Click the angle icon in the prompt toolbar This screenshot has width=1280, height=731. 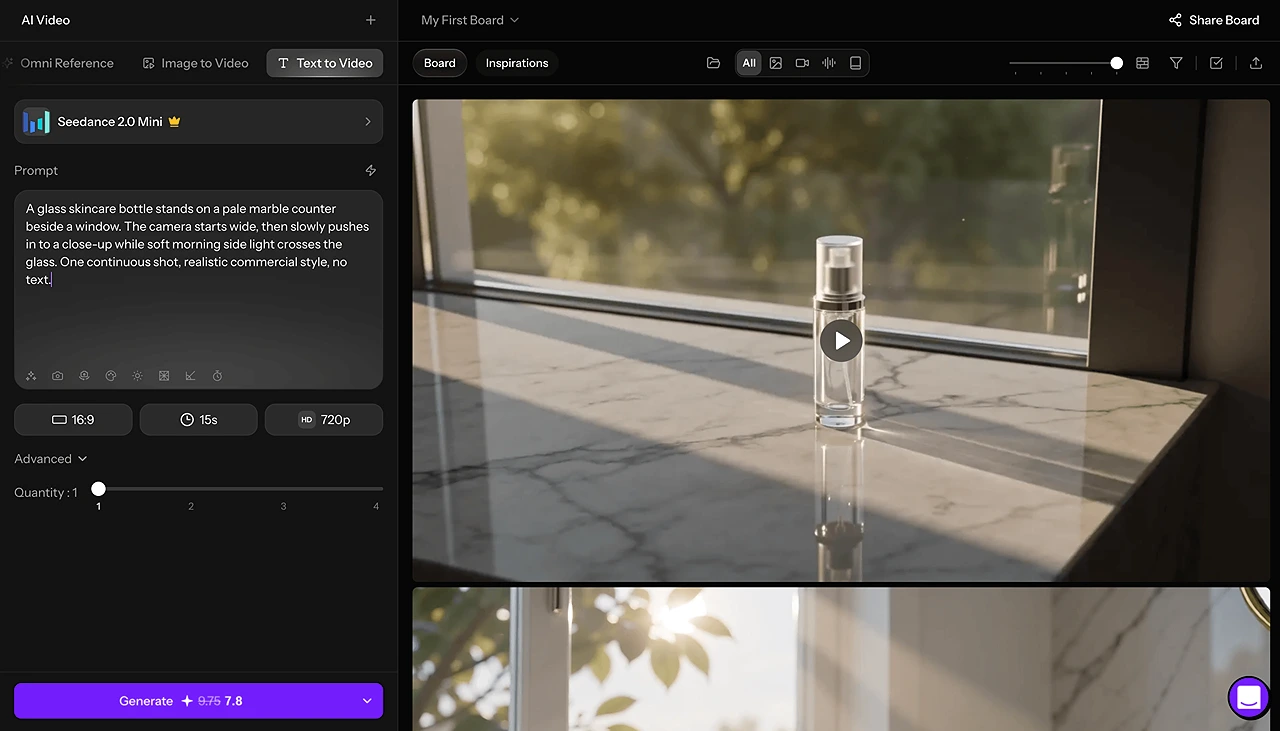pos(190,376)
